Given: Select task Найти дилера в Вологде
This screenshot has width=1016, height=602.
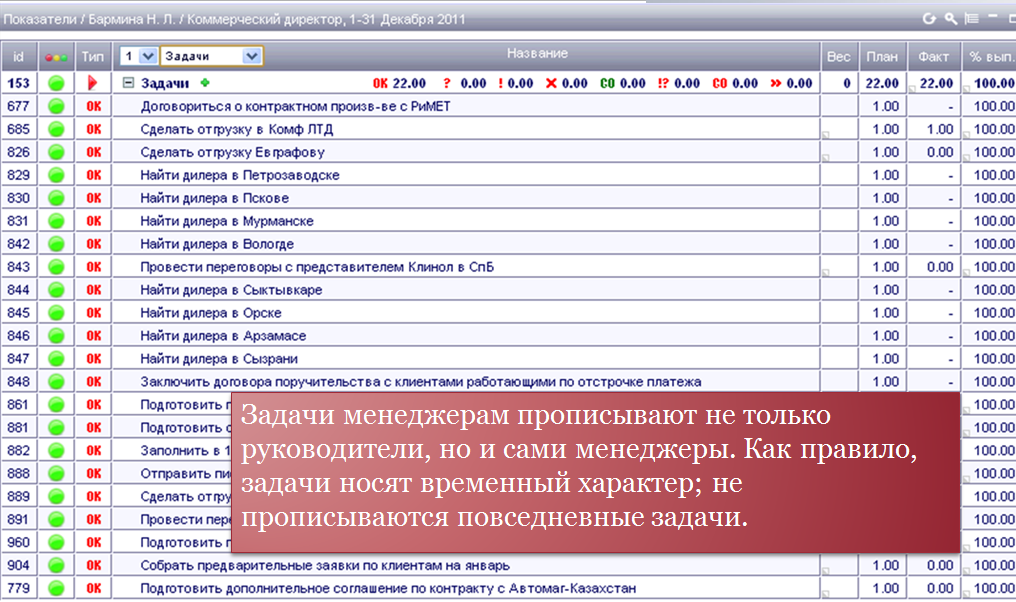Looking at the screenshot, I should [217, 244].
